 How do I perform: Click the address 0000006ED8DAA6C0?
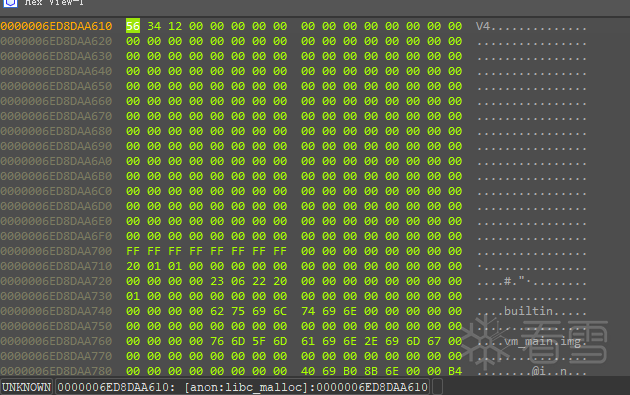(x=56, y=191)
